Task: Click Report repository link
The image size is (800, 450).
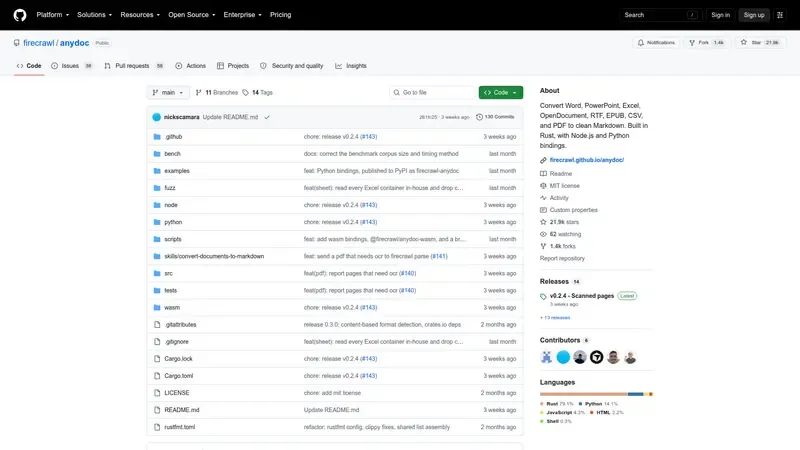Action: pyautogui.click(x=562, y=258)
